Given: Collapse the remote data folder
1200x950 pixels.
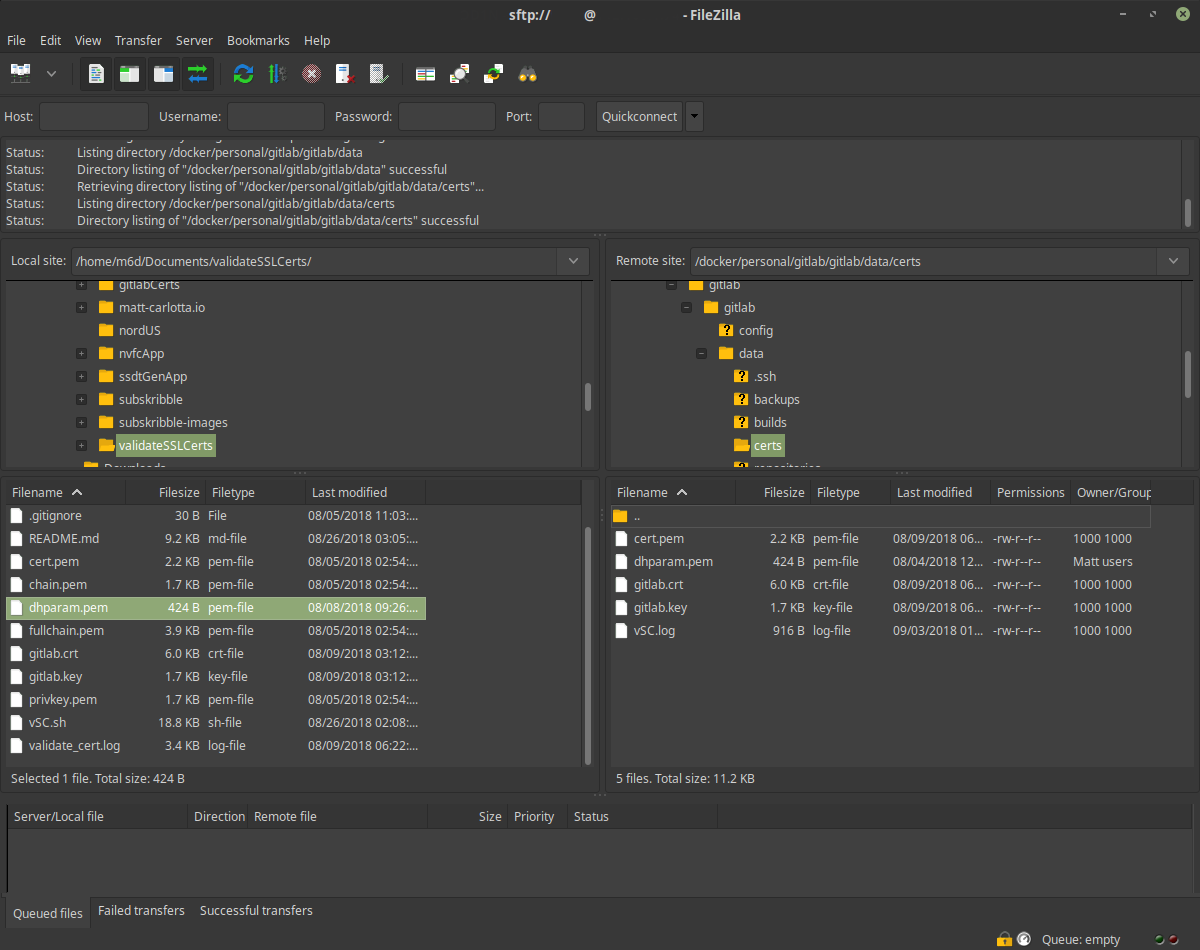Looking at the screenshot, I should (x=701, y=353).
